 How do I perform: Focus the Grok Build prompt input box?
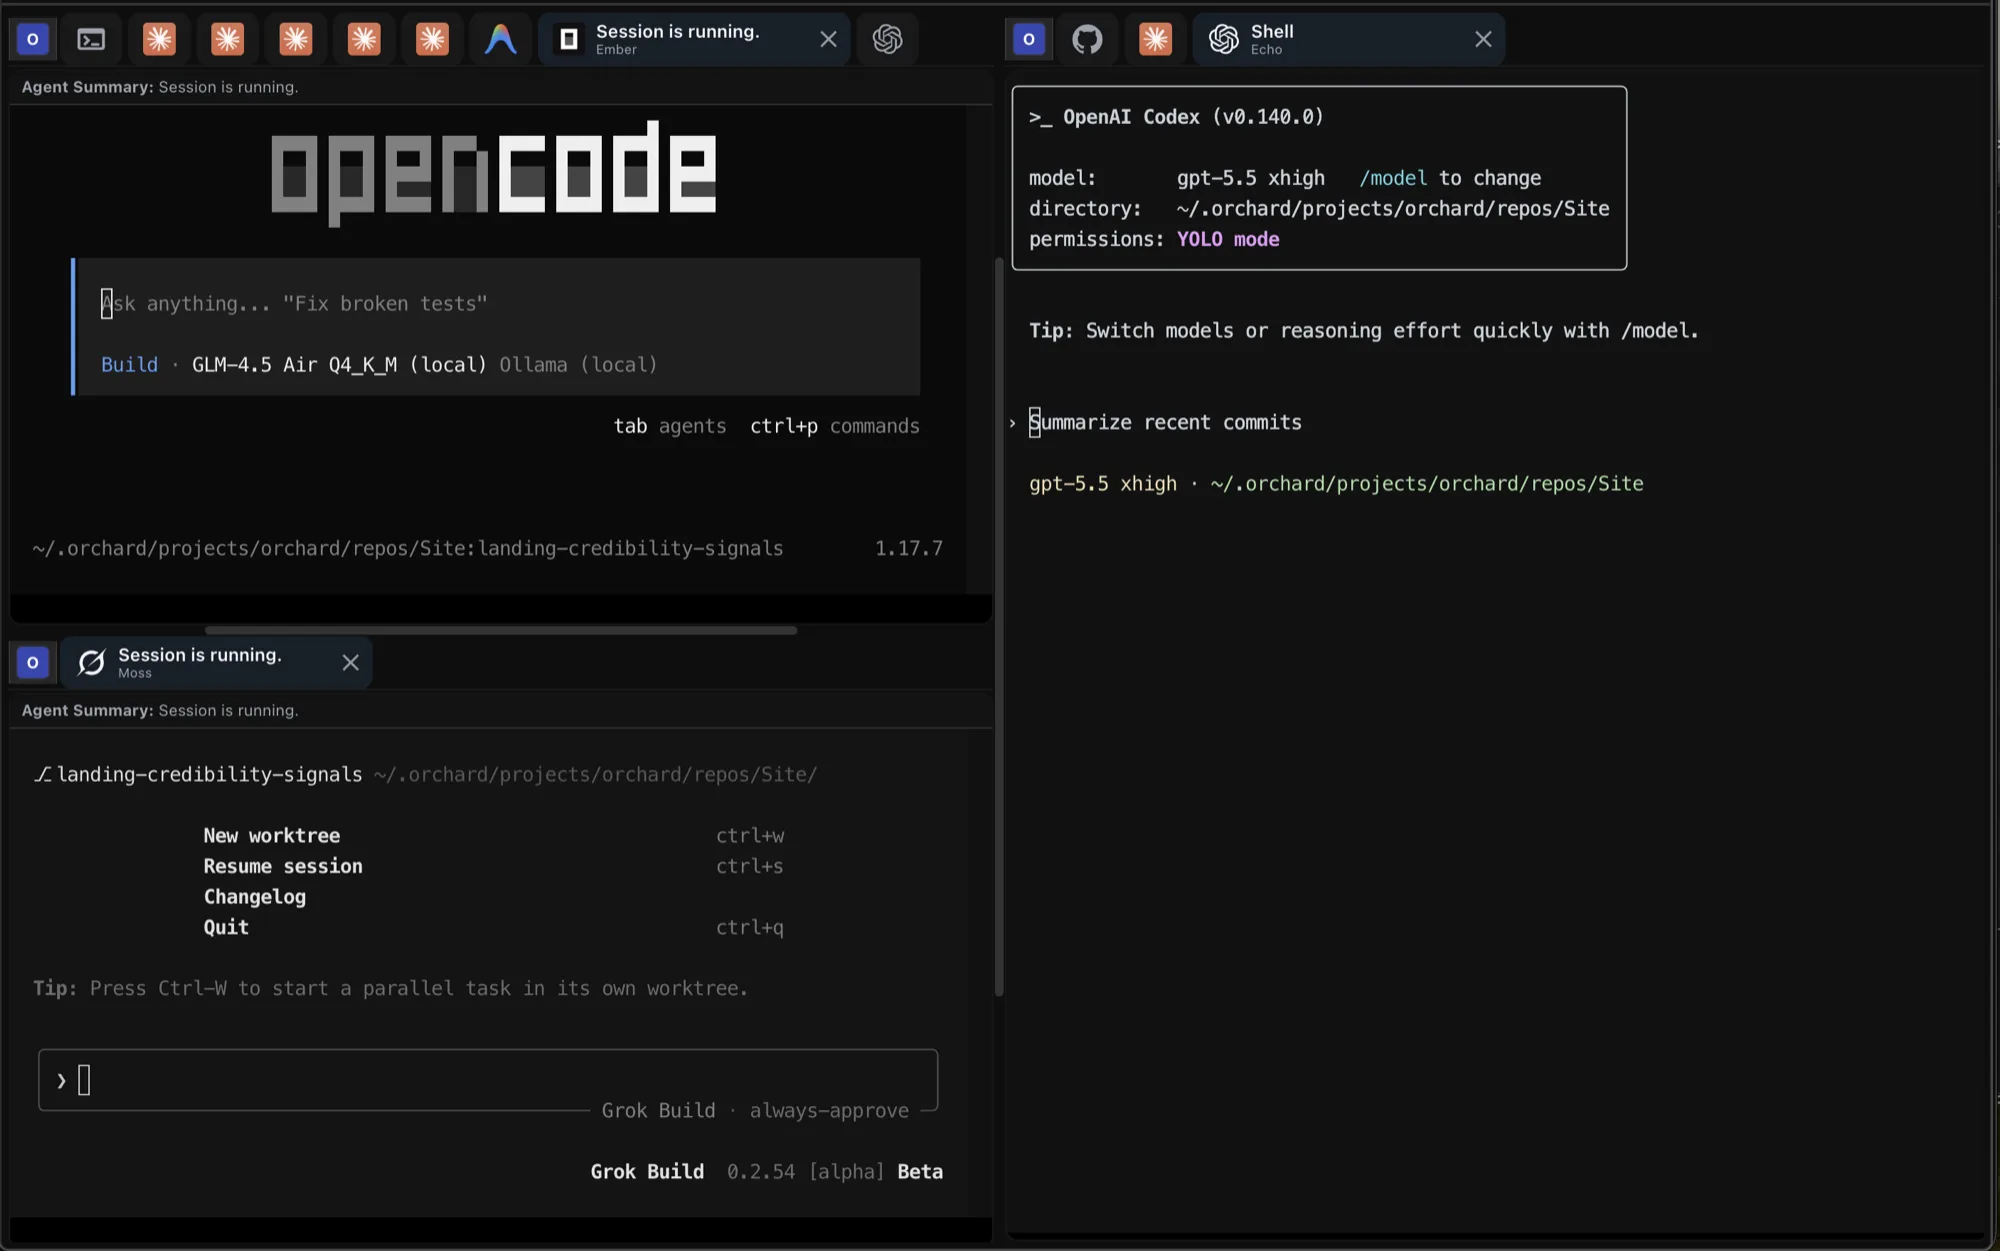tap(488, 1079)
